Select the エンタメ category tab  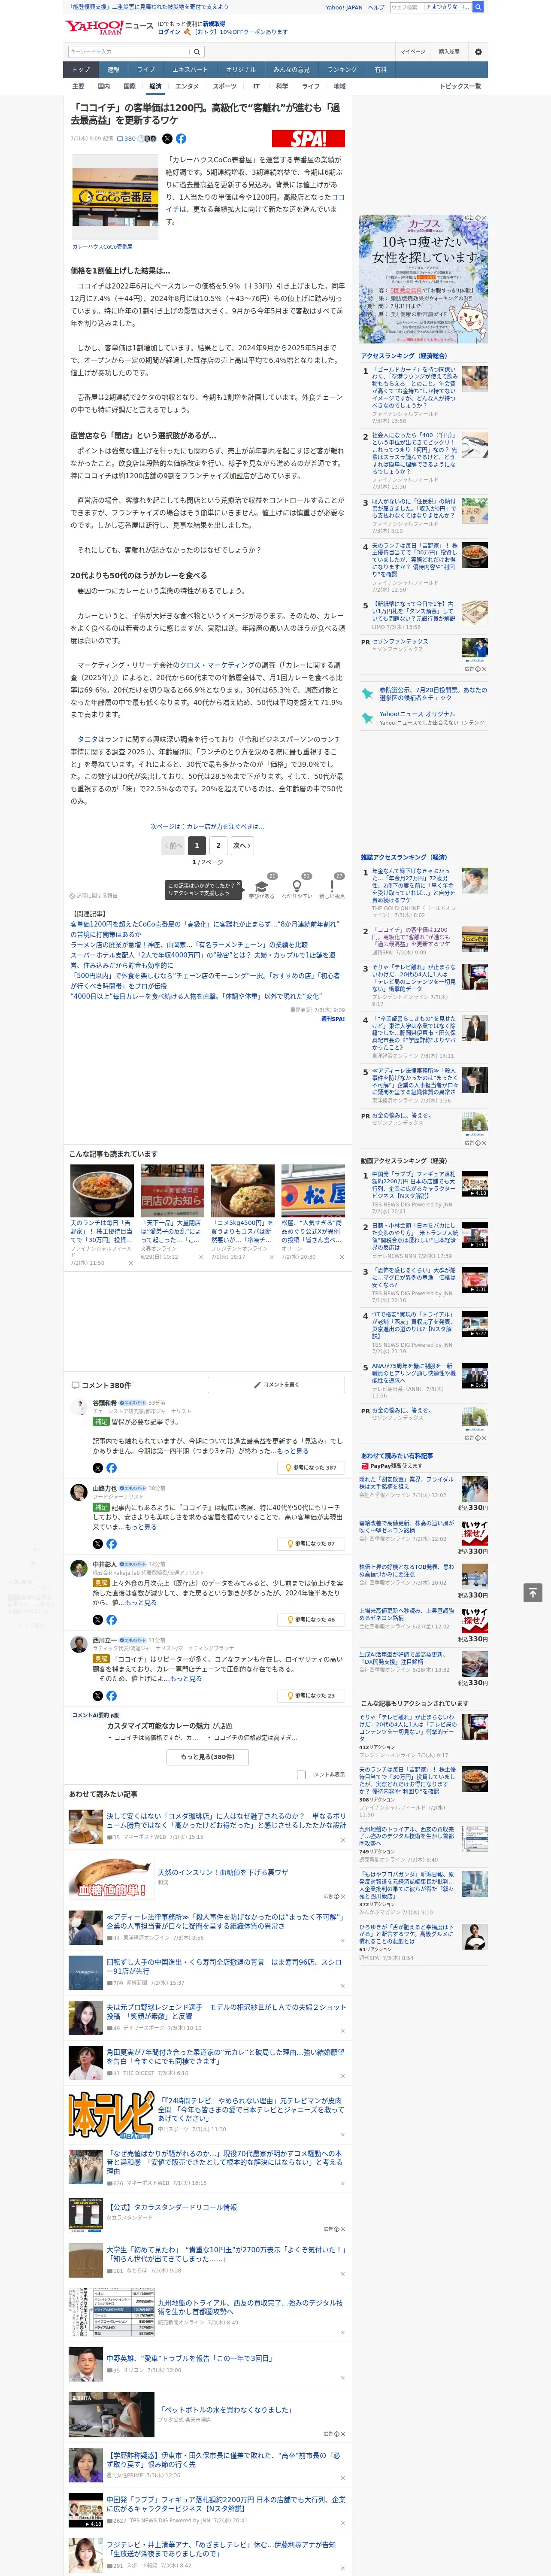pyautogui.click(x=187, y=86)
